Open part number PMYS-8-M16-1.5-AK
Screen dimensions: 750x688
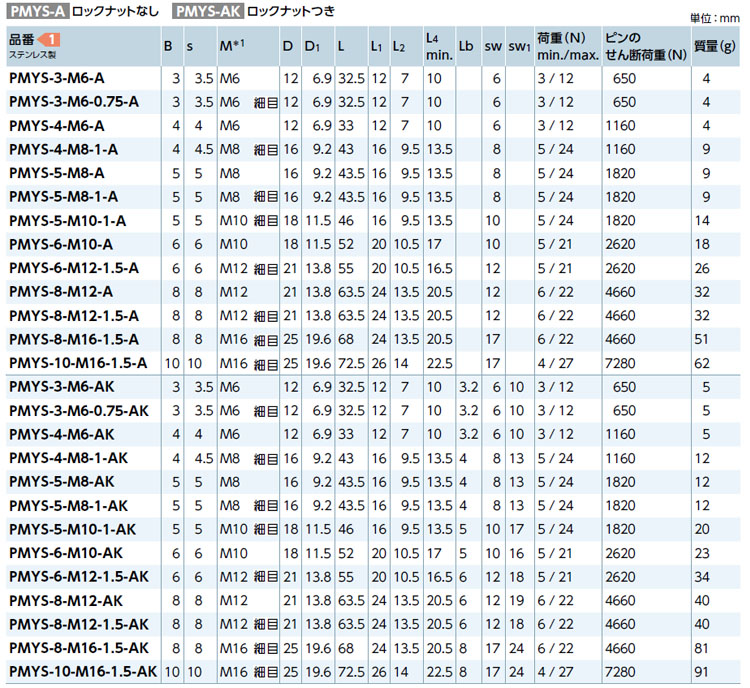point(78,647)
